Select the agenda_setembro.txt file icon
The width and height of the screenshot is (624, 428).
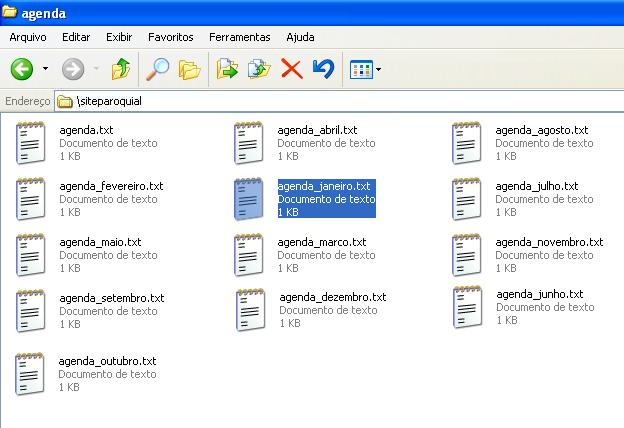pyautogui.click(x=30, y=311)
